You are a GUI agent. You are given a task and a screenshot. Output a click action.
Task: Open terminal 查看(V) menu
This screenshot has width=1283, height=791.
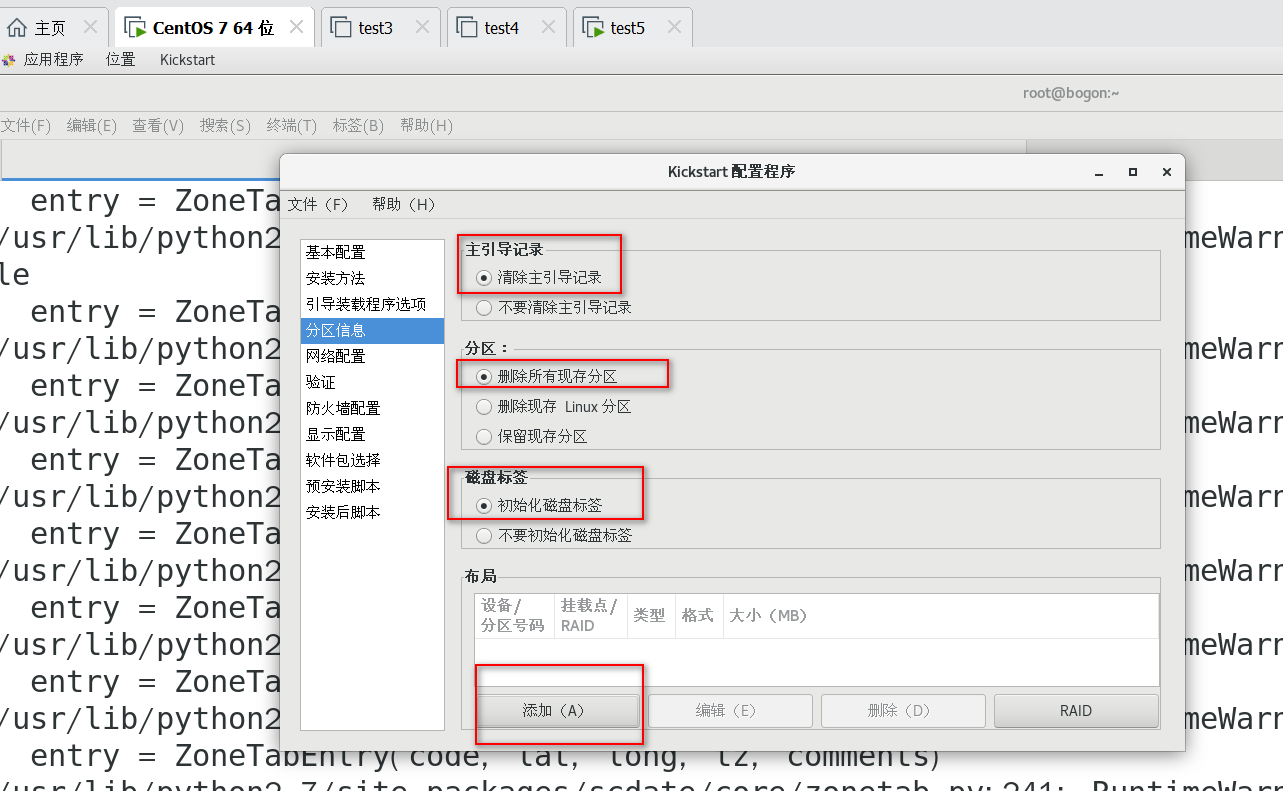[158, 126]
